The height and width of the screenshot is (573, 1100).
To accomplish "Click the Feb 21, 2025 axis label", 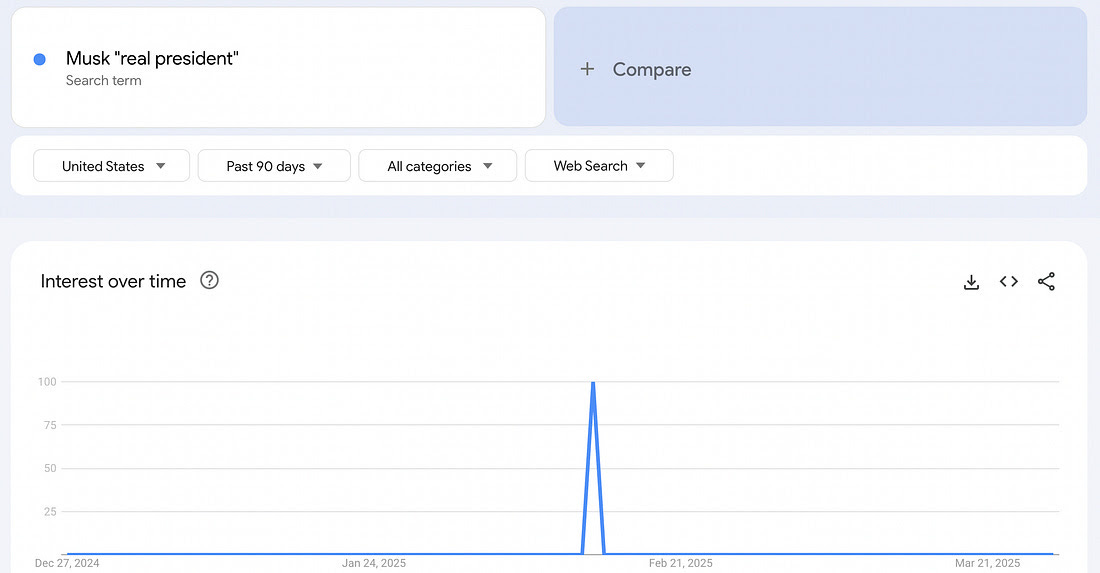I will click(x=680, y=563).
